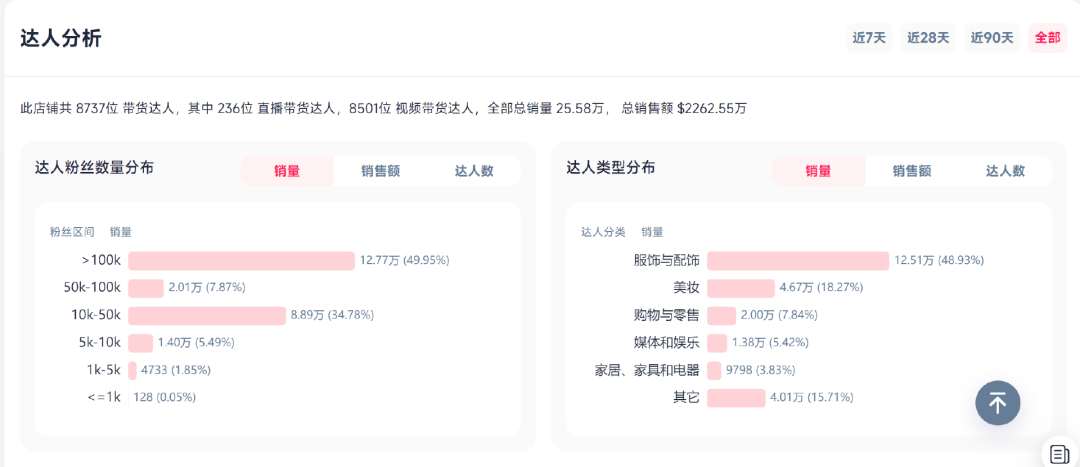1080x467 pixels.
Task: Click the >100k fans sales bar
Action: click(241, 260)
